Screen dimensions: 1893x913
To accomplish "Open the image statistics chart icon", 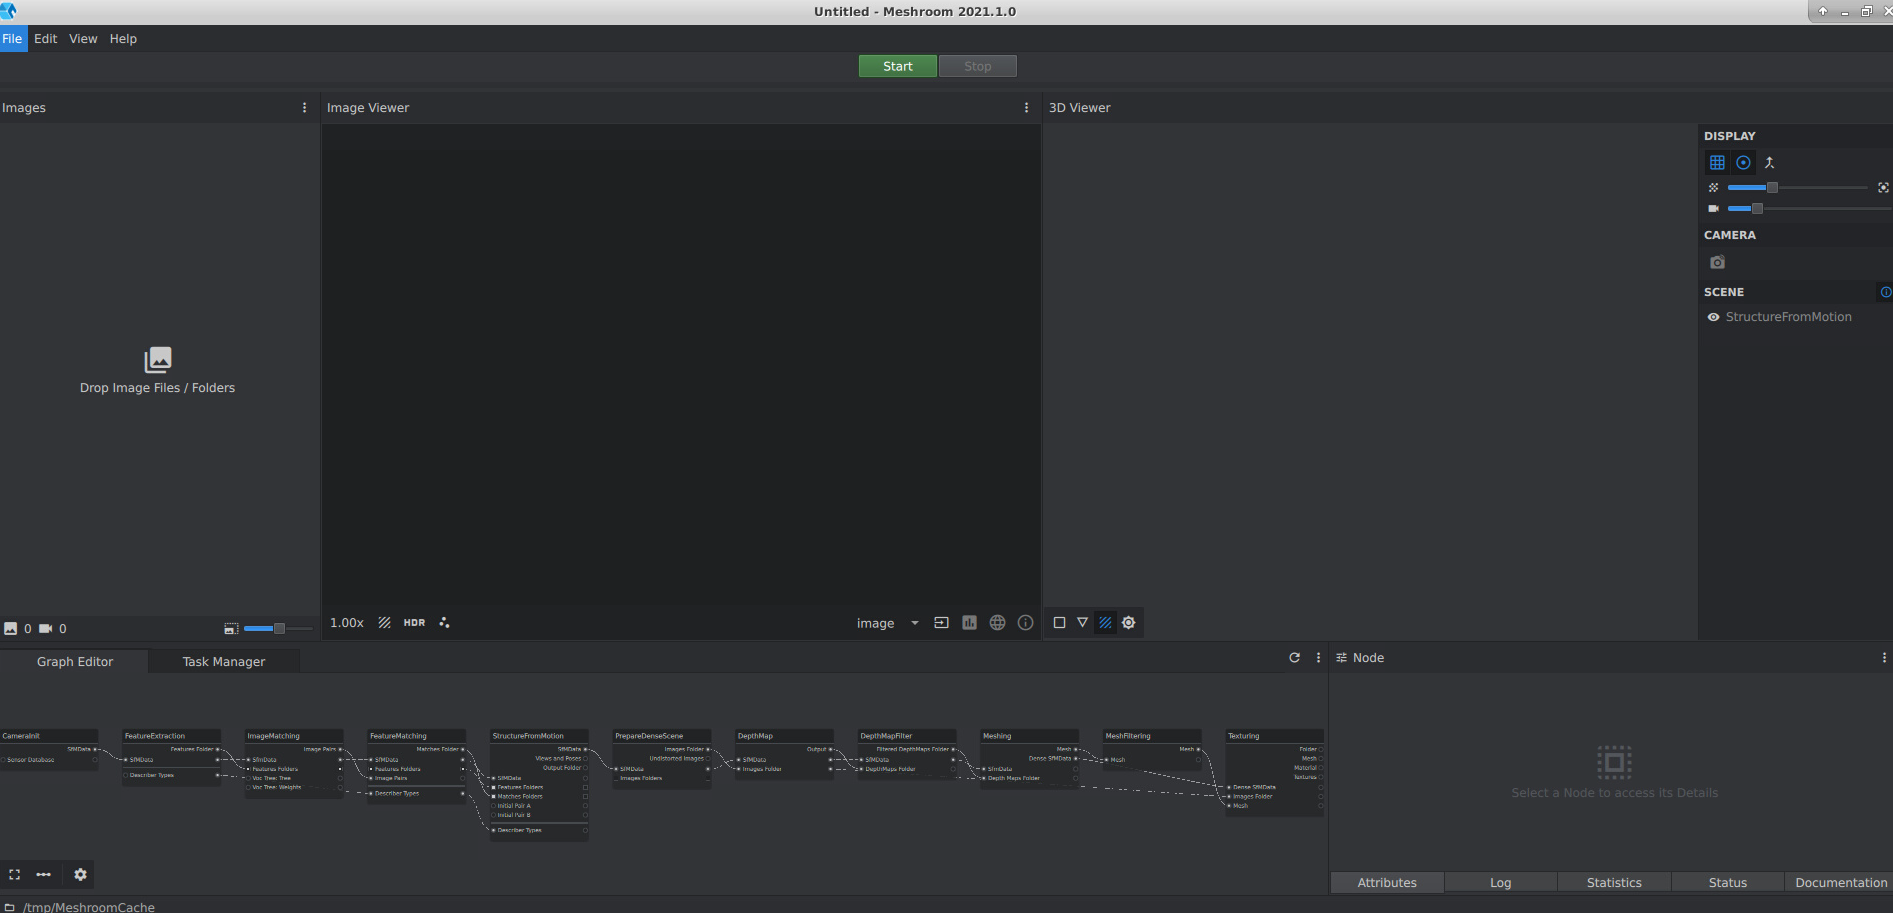I will click(x=969, y=623).
